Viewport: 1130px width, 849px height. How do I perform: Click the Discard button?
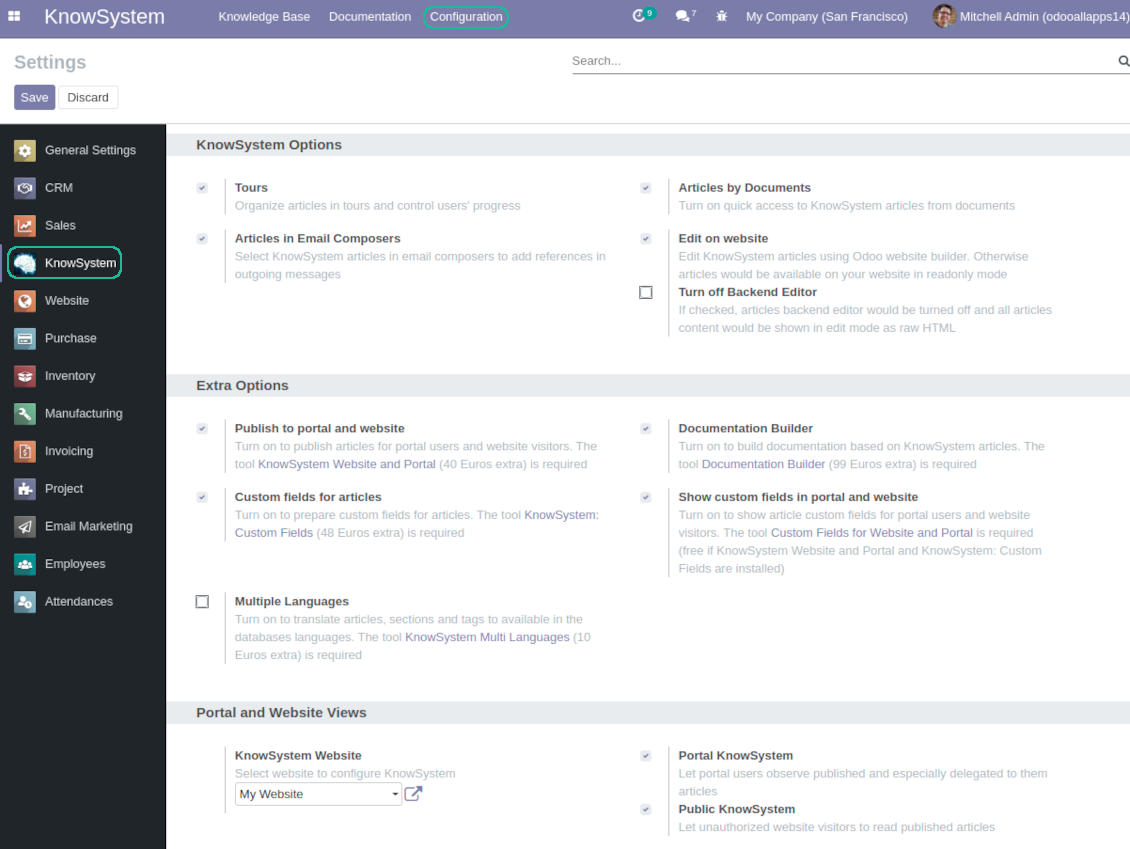[88, 97]
